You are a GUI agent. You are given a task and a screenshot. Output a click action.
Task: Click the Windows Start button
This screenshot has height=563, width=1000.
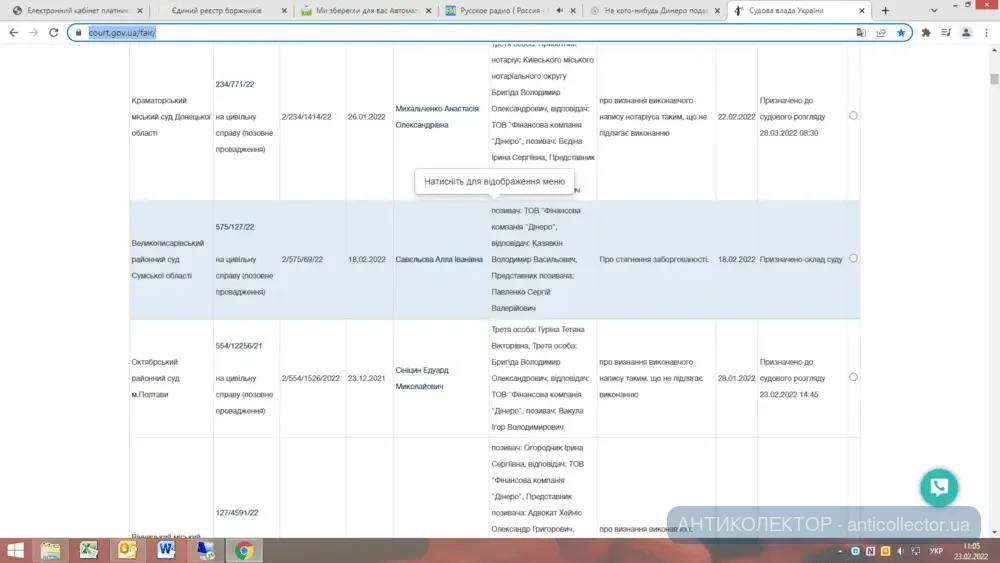(x=15, y=550)
